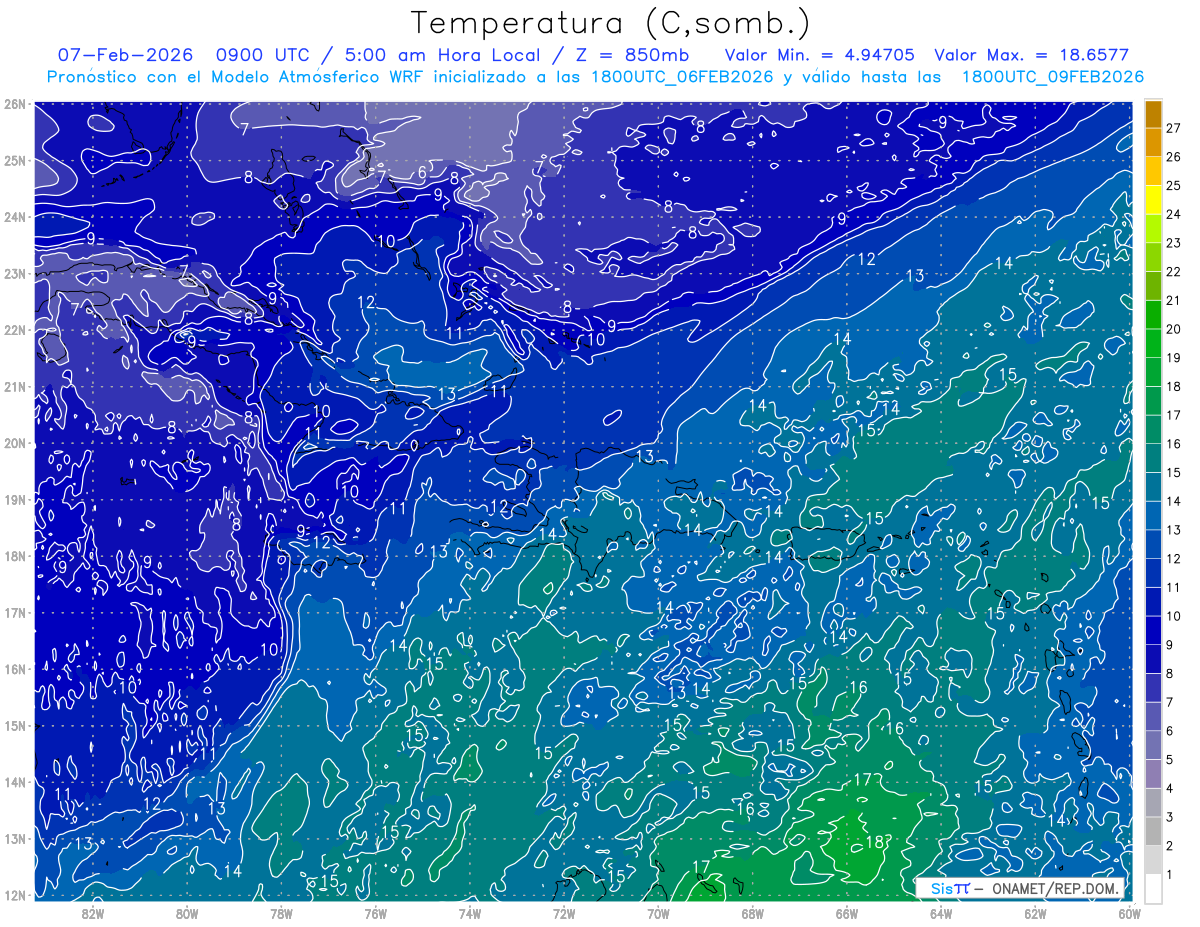This screenshot has height=927, width=1200.
Task: Click the "68W" longitude label
Action: 752,913
